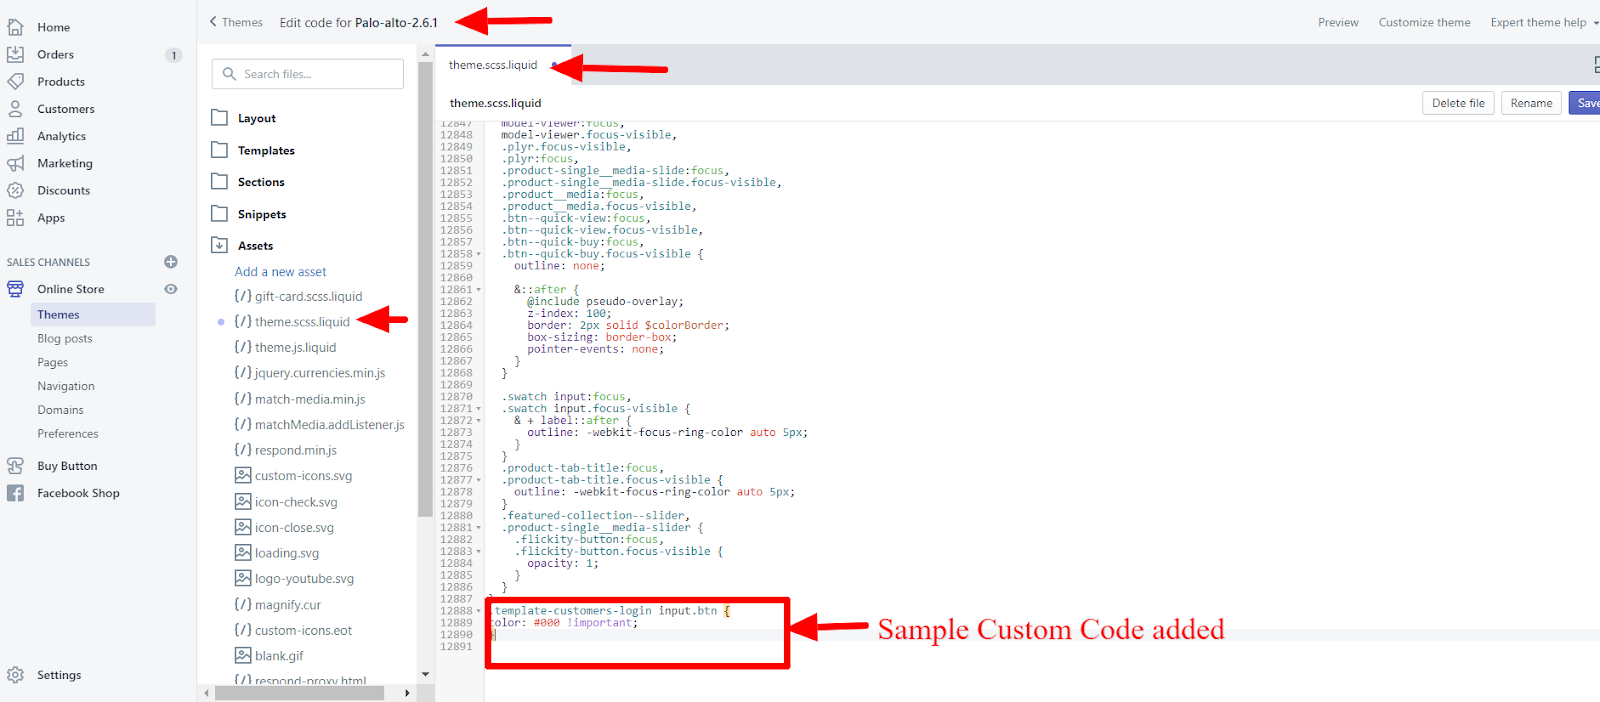Click the Search files input field
The height and width of the screenshot is (702, 1600).
pyautogui.click(x=308, y=74)
